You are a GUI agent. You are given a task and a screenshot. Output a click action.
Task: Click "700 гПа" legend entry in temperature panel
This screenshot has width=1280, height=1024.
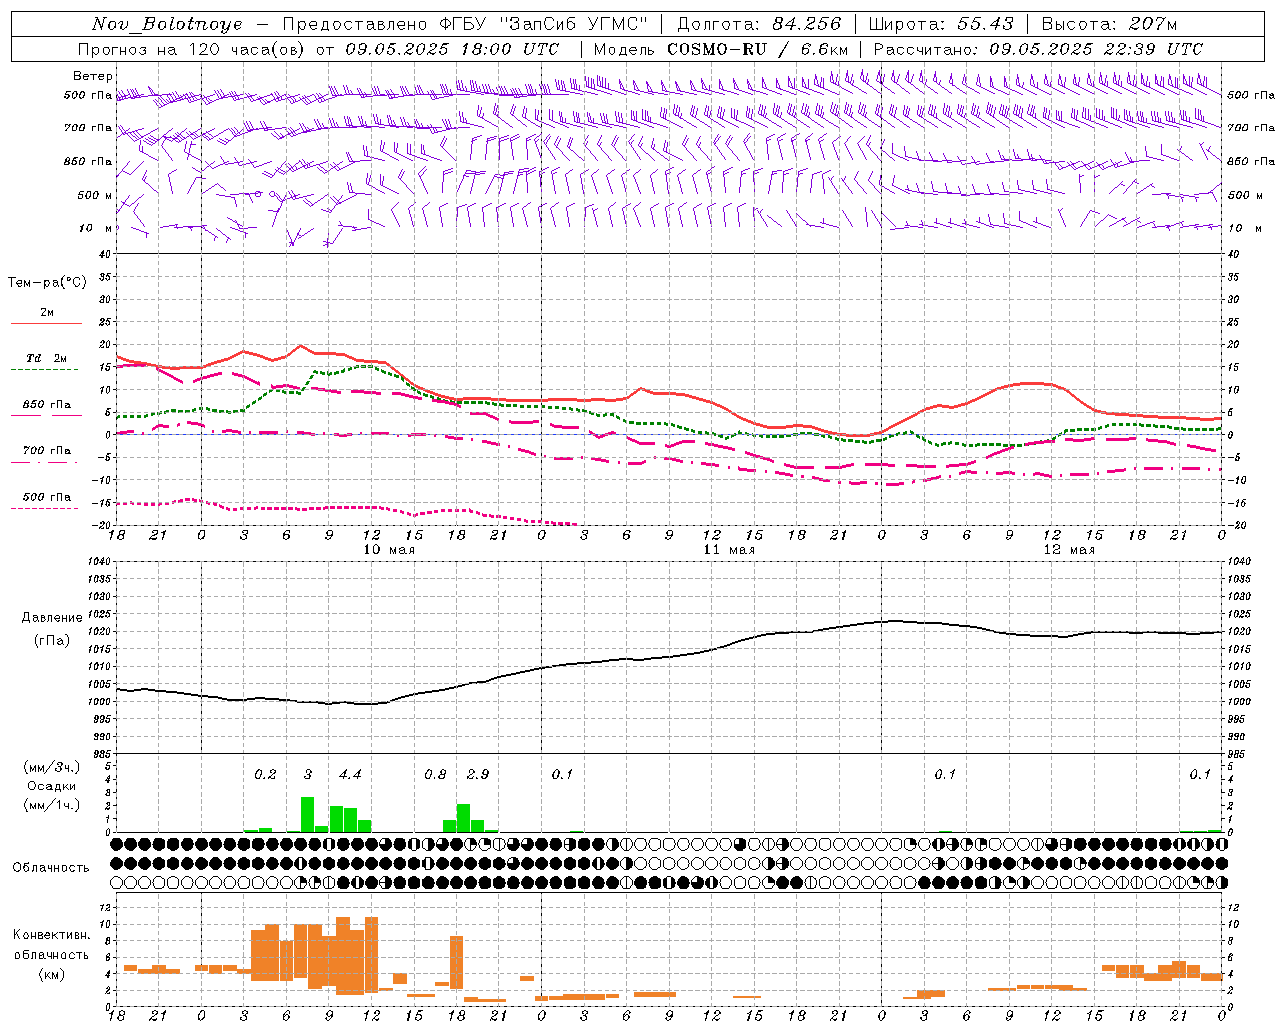click(47, 451)
